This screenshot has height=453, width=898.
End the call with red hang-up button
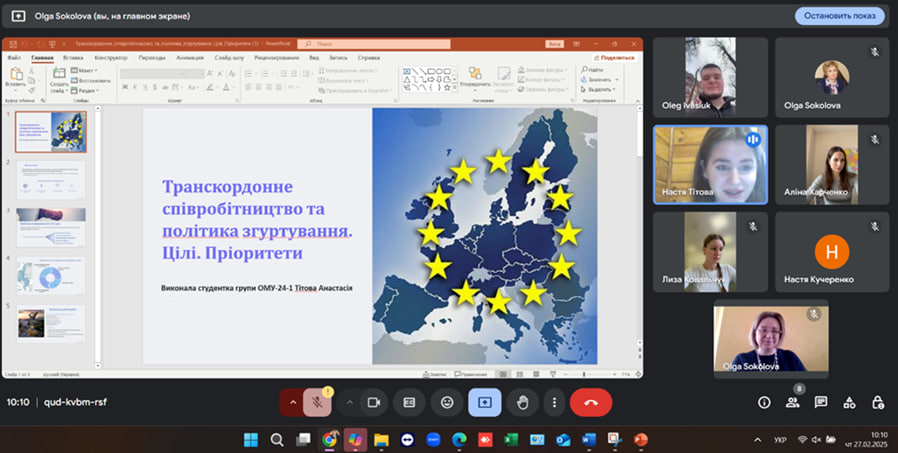(591, 403)
